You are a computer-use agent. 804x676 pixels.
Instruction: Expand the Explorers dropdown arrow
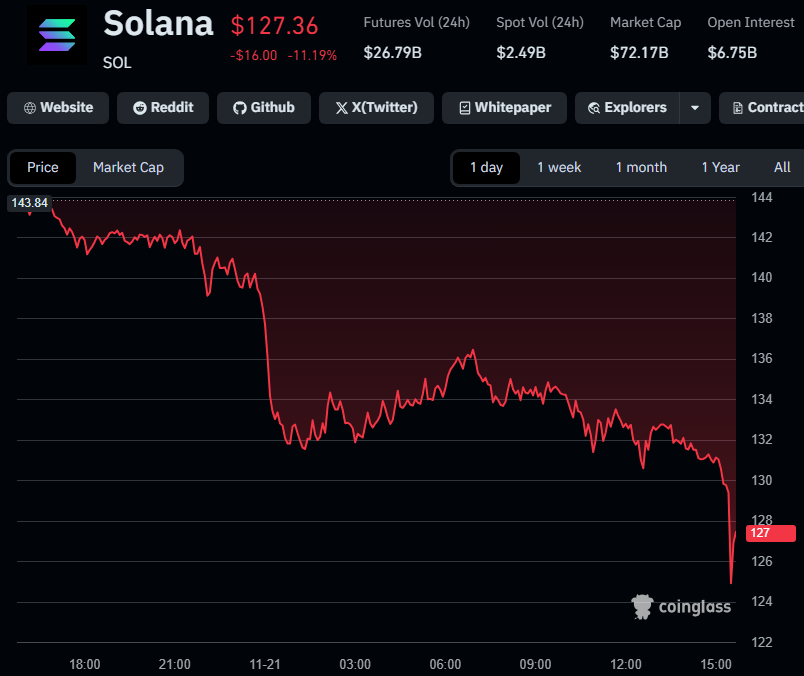coord(695,108)
